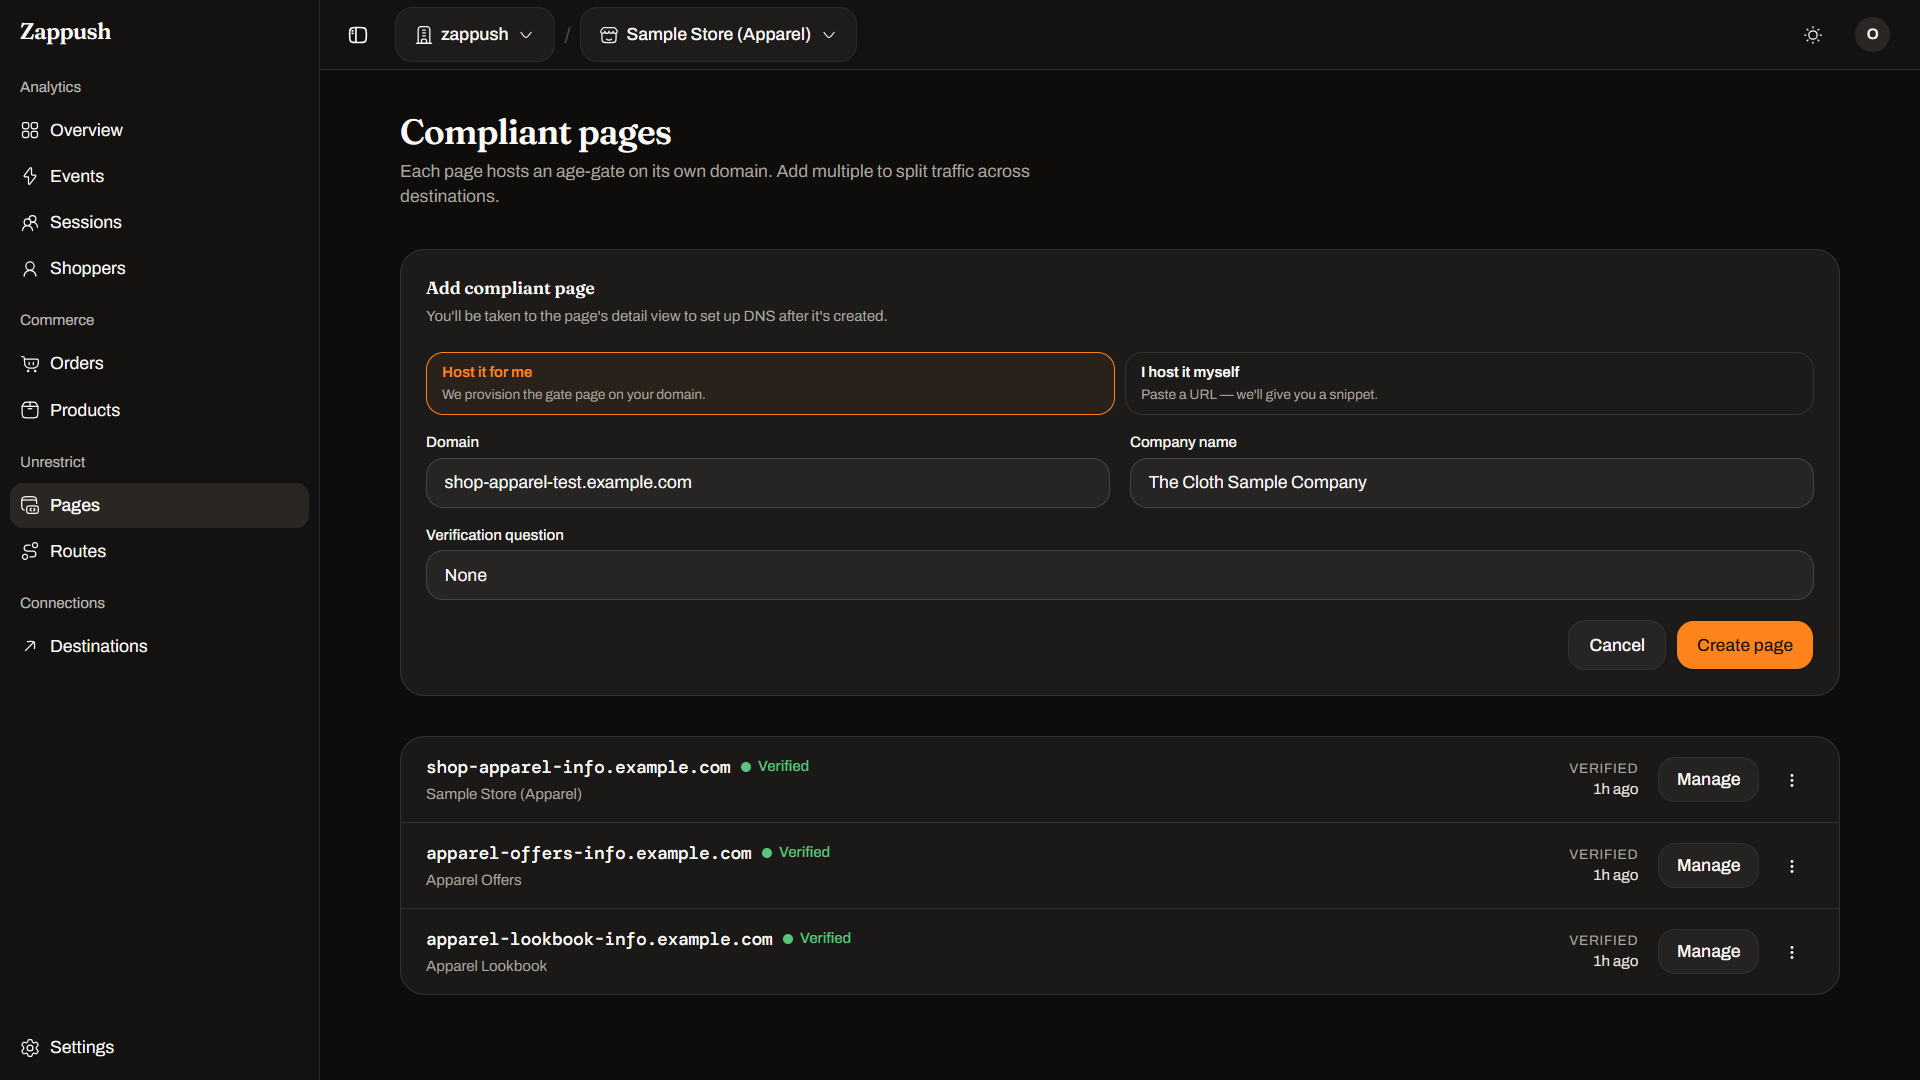Click the apparel-lookbook-info.example.com domain text

(x=599, y=939)
